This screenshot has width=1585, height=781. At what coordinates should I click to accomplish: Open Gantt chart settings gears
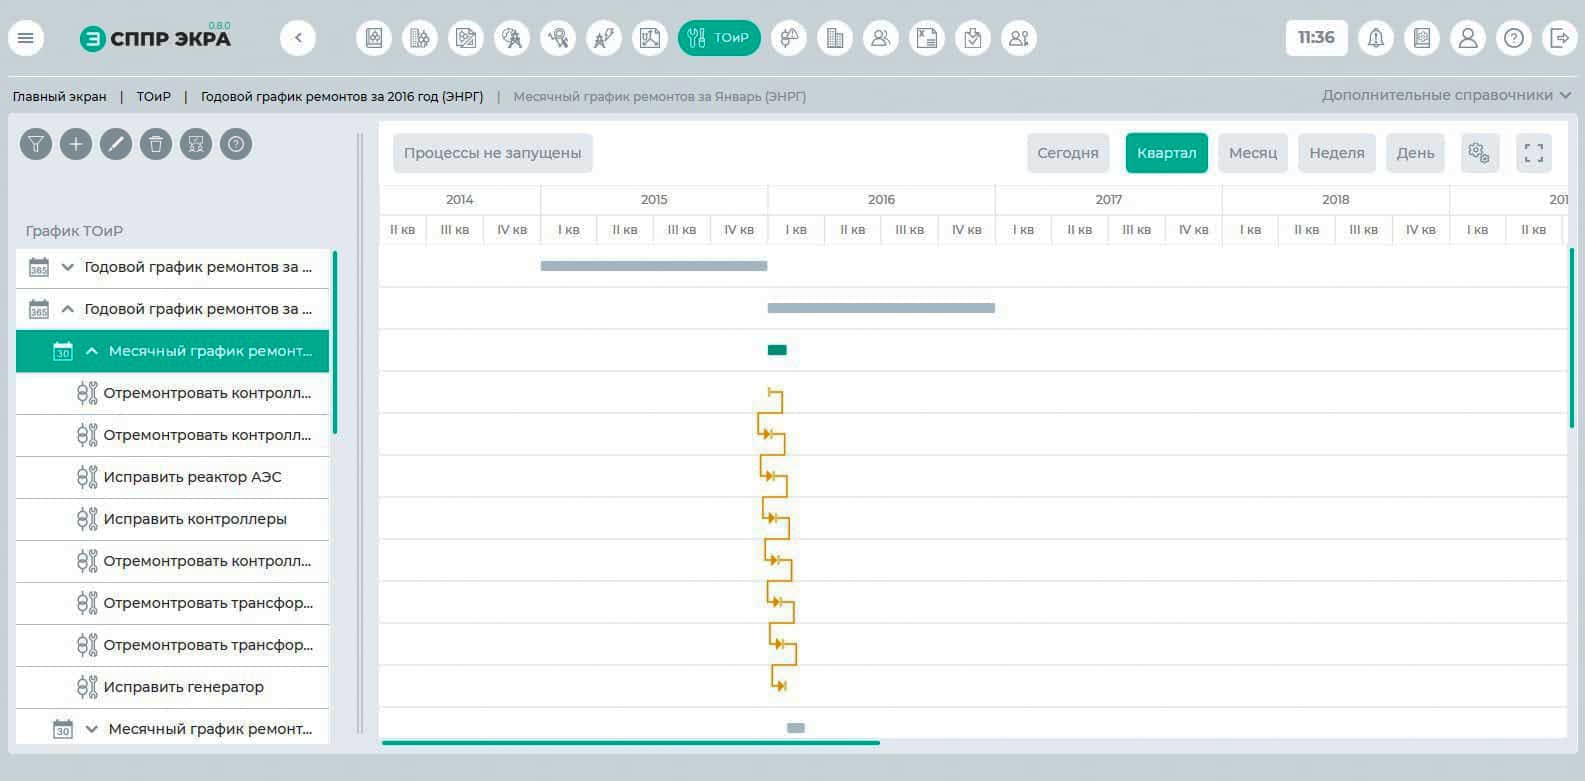point(1480,153)
